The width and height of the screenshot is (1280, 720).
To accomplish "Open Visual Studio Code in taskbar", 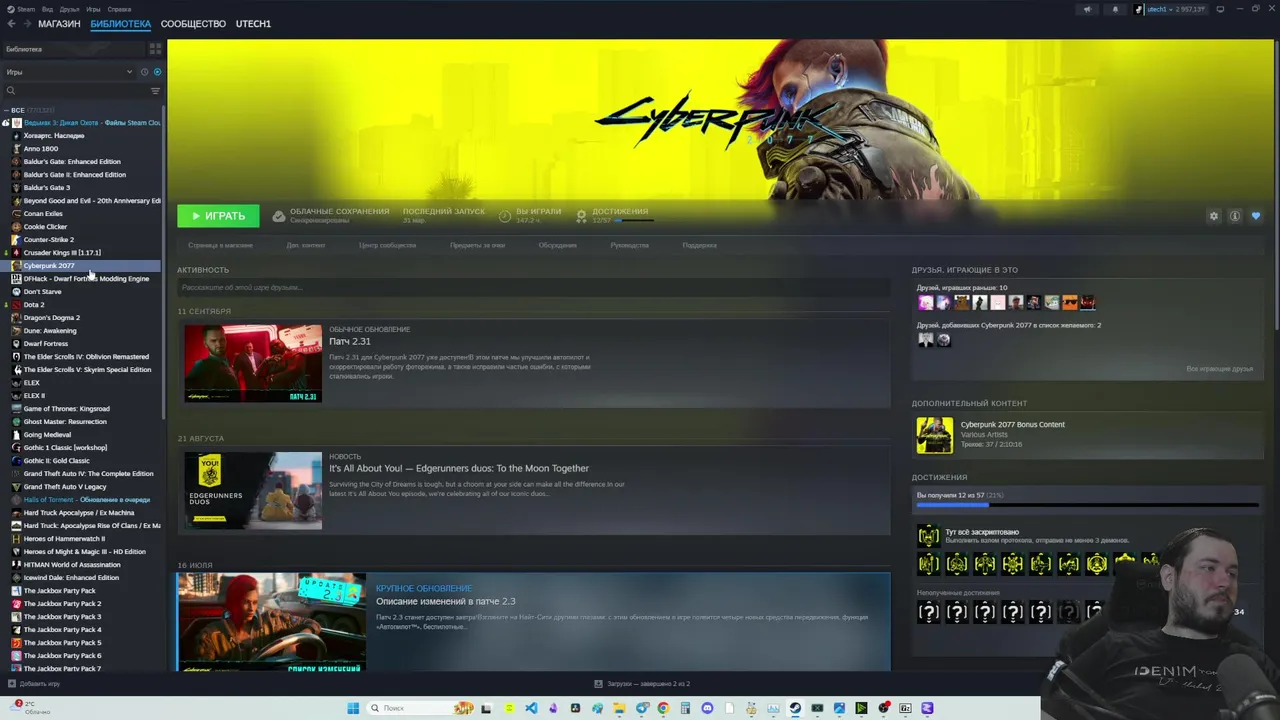I will pos(531,708).
